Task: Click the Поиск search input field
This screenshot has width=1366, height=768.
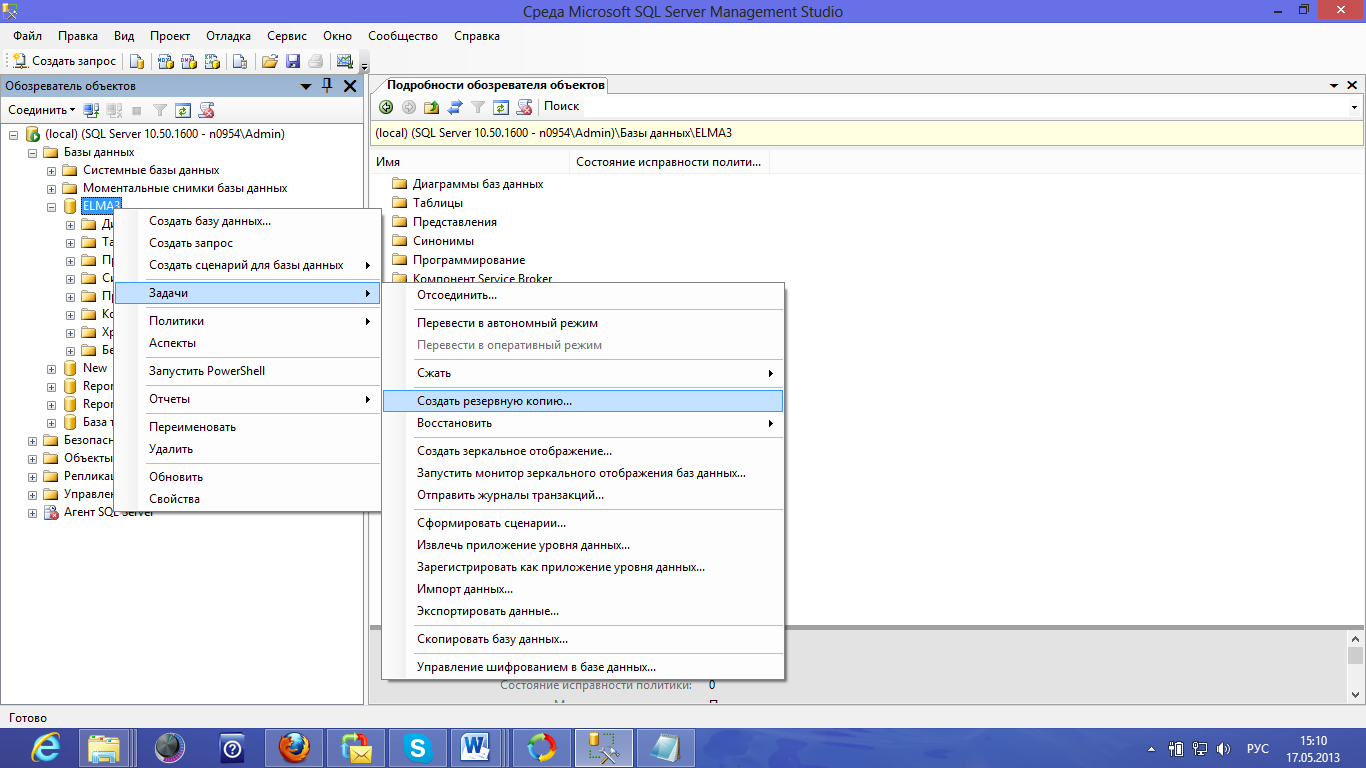Action: (950, 106)
